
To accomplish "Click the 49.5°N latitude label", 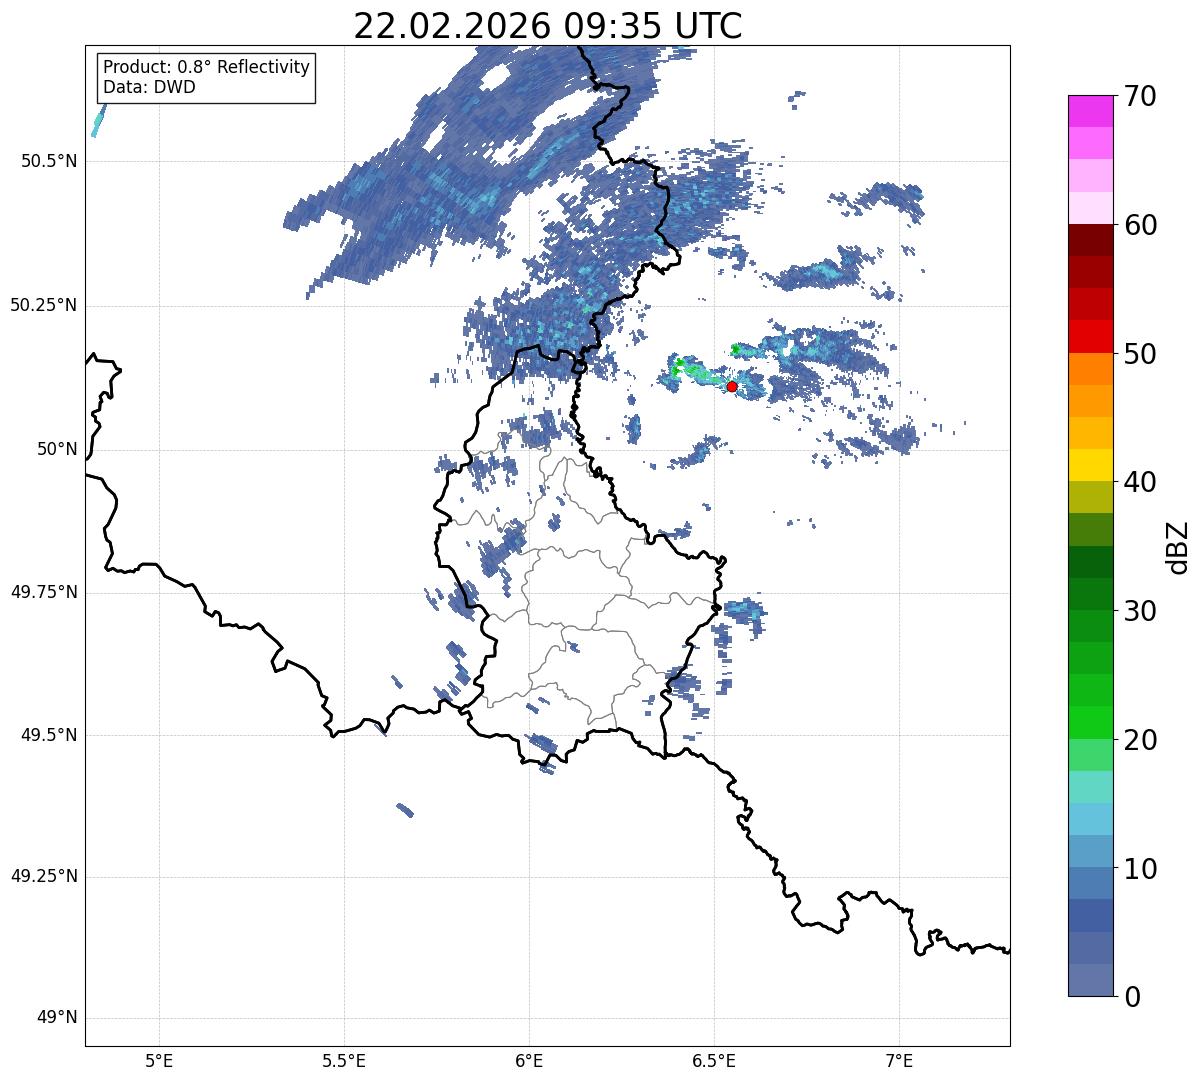I will coord(48,735).
